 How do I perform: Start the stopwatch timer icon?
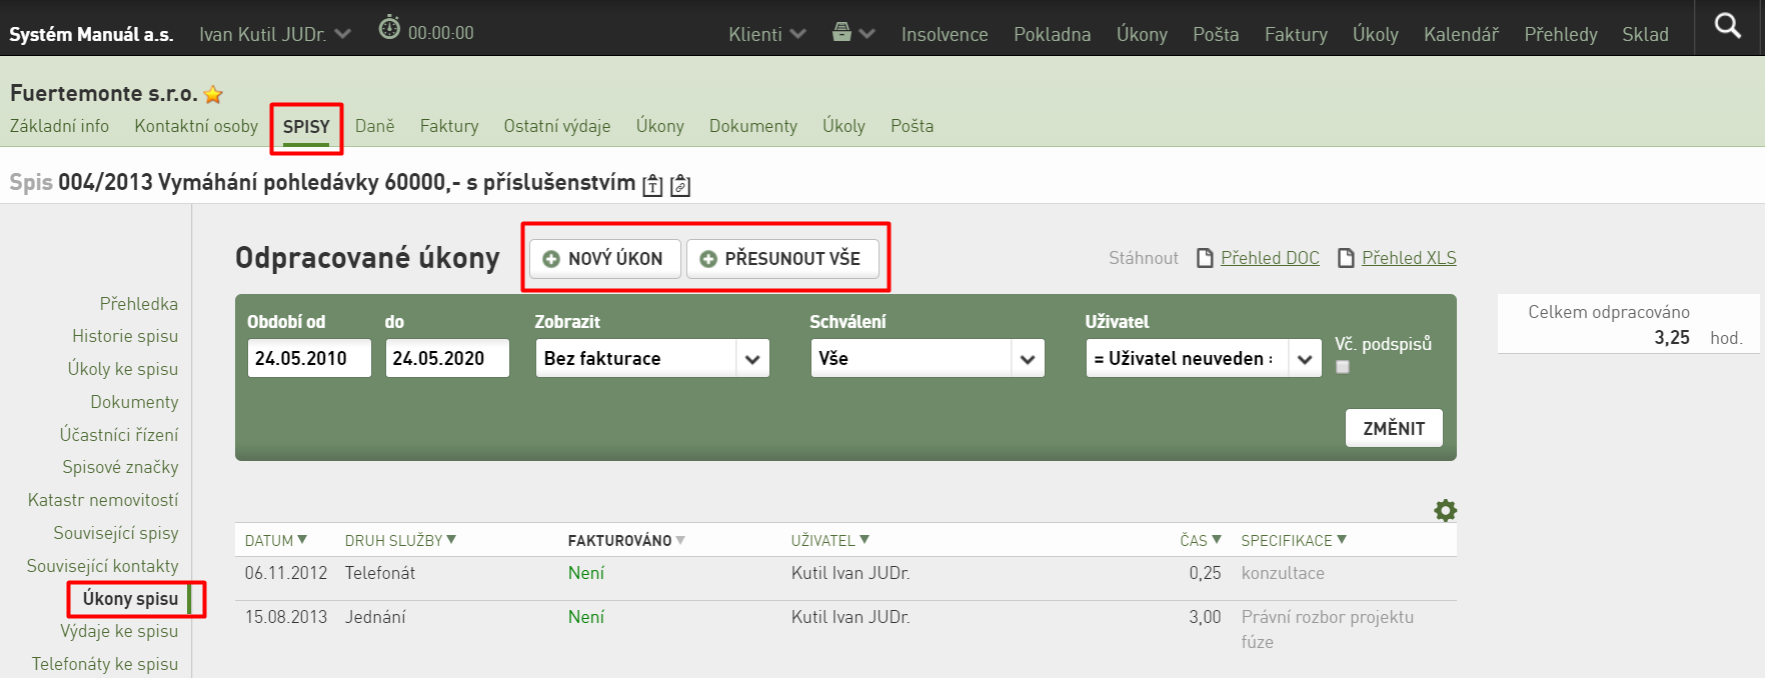tap(389, 28)
